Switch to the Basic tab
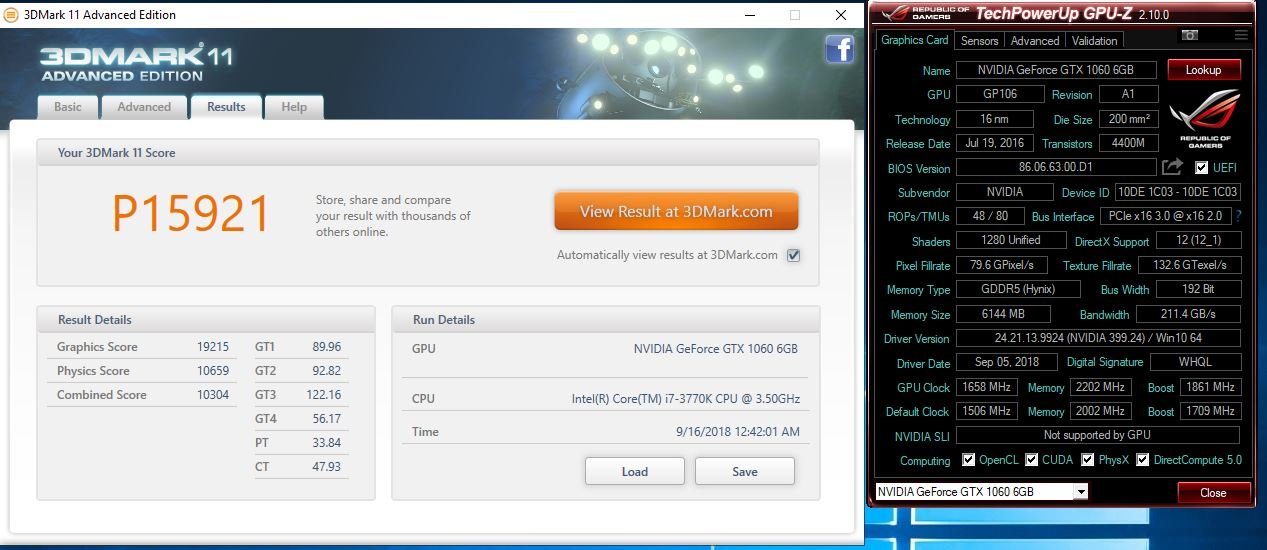 click(x=68, y=107)
